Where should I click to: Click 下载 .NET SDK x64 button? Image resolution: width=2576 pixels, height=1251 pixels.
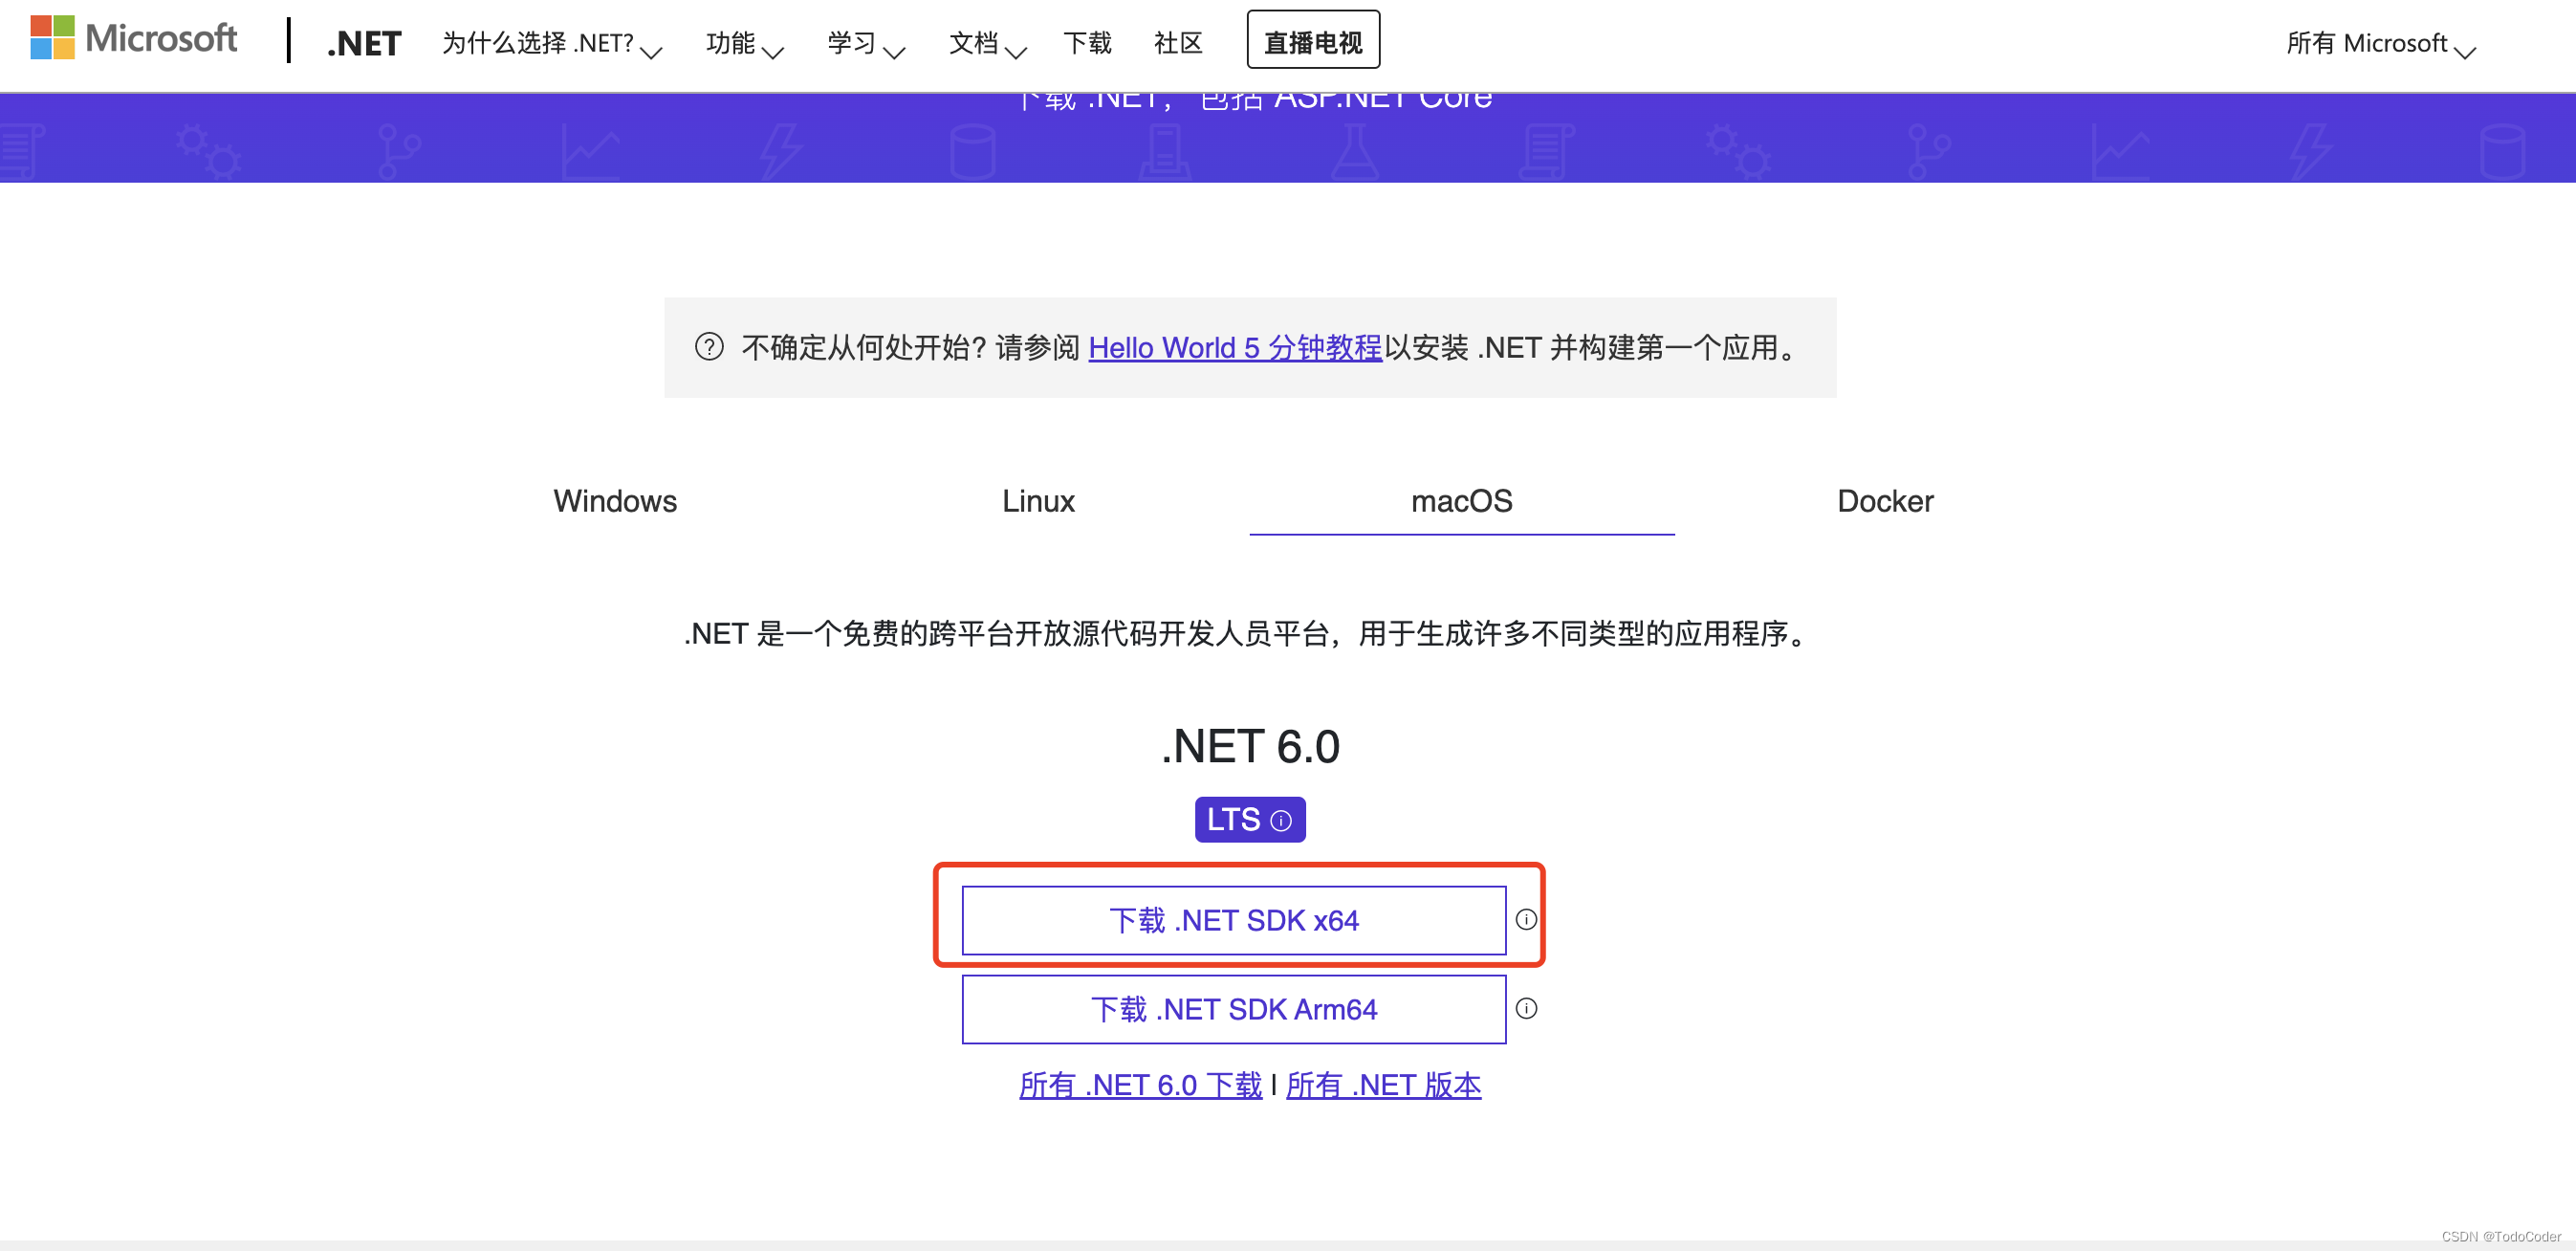pyautogui.click(x=1234, y=920)
